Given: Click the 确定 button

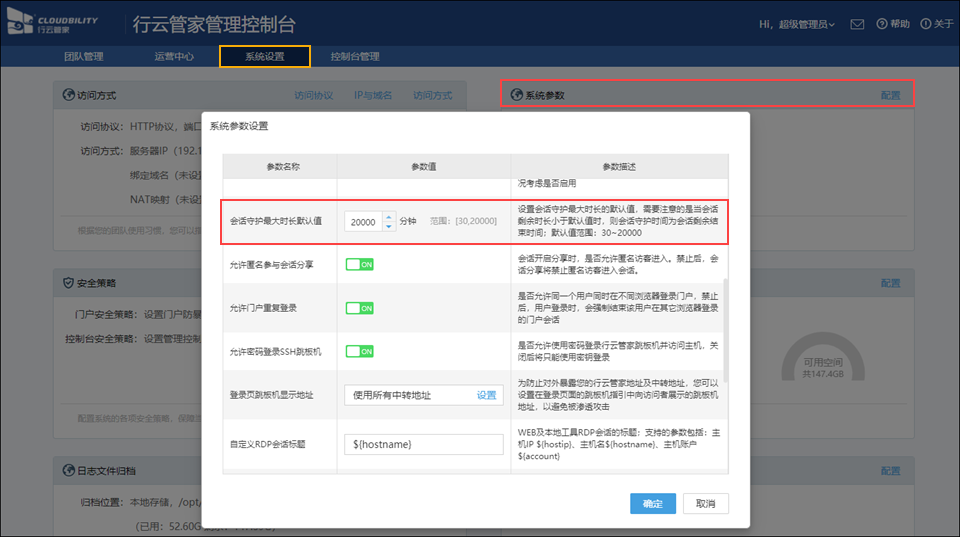Looking at the screenshot, I should pyautogui.click(x=653, y=504).
